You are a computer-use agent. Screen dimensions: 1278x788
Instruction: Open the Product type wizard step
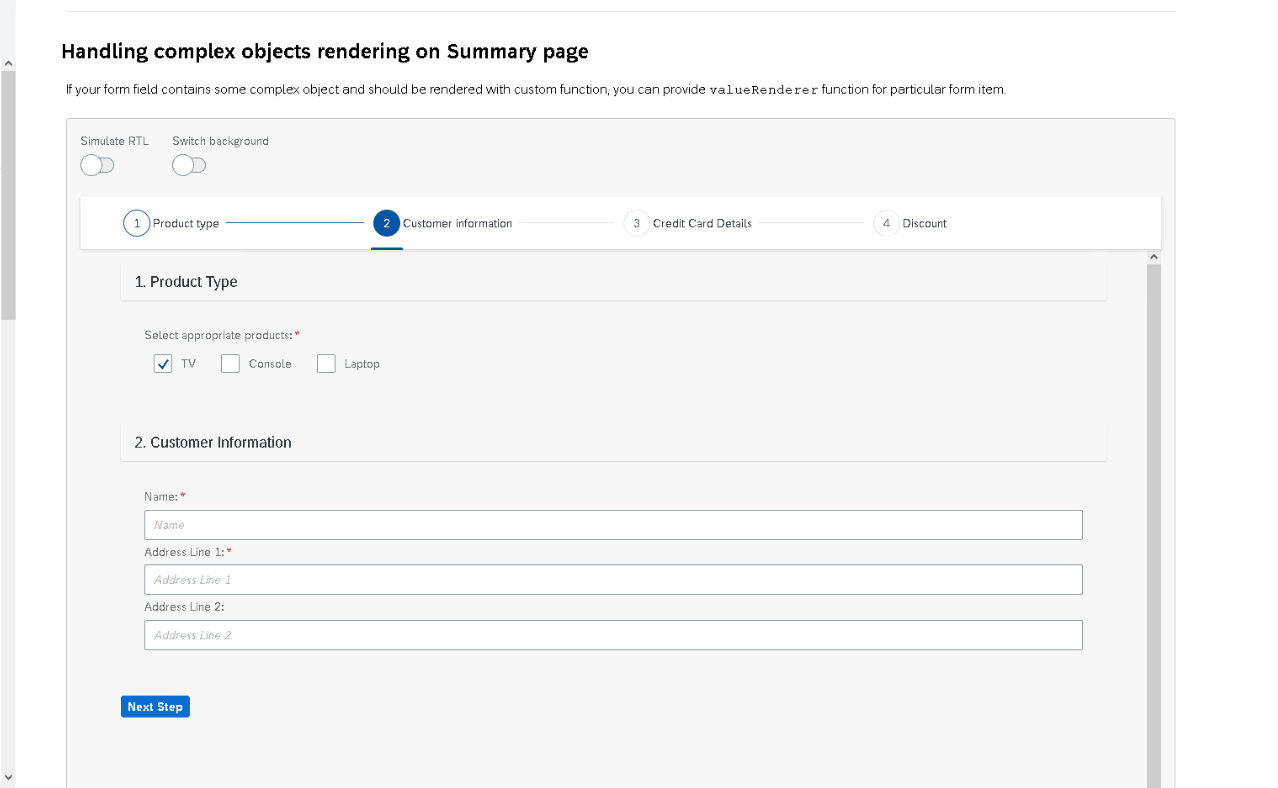(187, 223)
